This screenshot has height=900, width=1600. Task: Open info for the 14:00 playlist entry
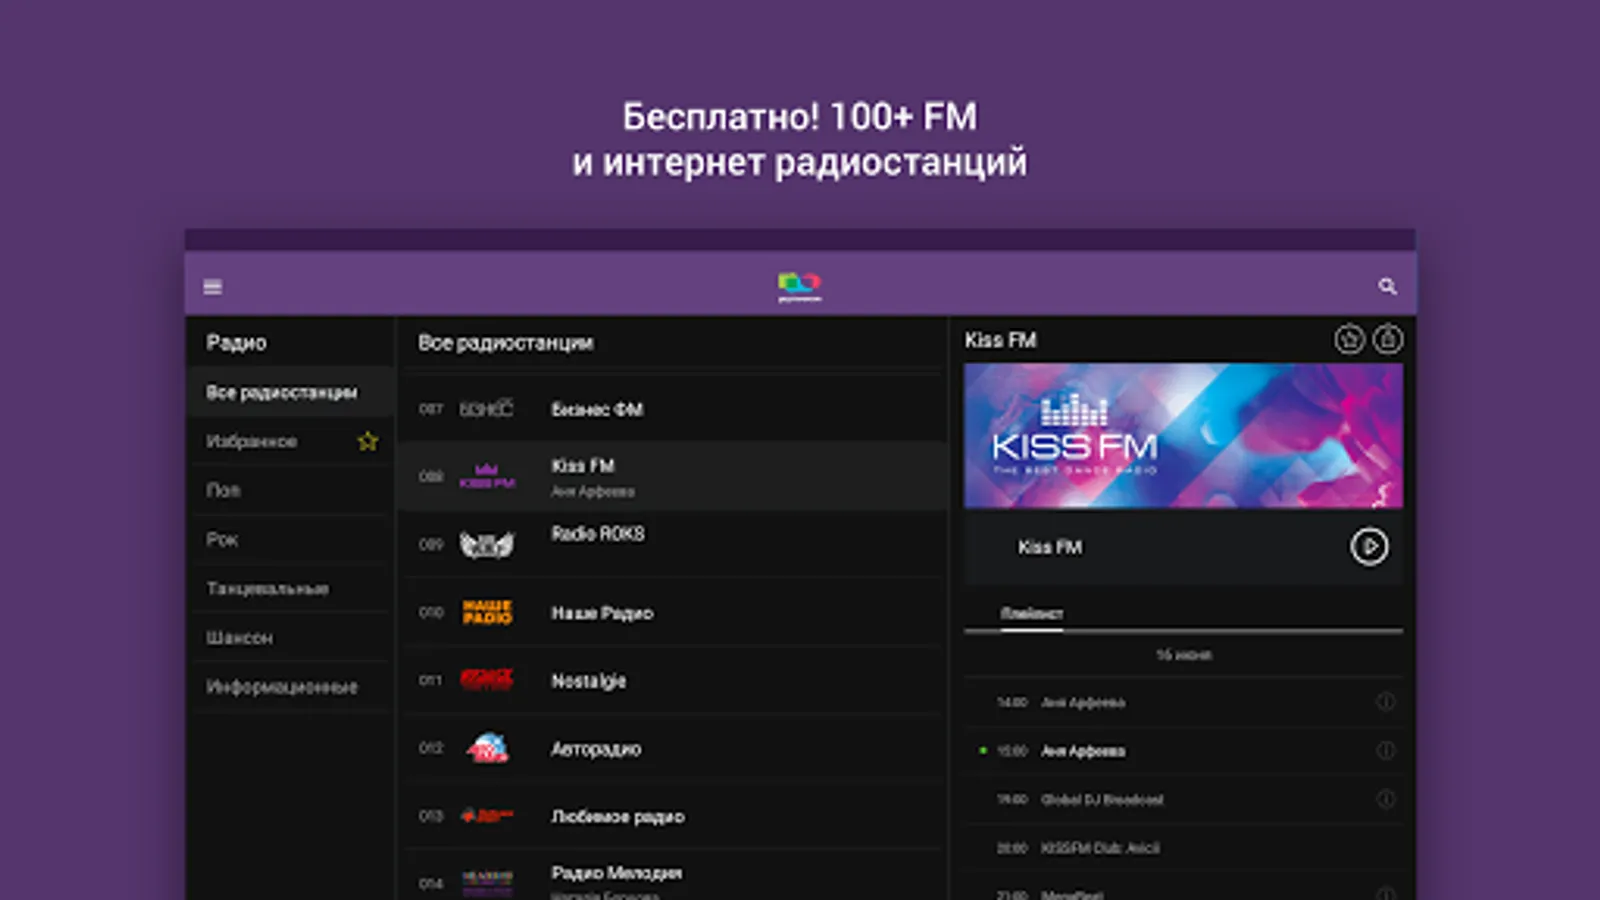[x=1385, y=702]
